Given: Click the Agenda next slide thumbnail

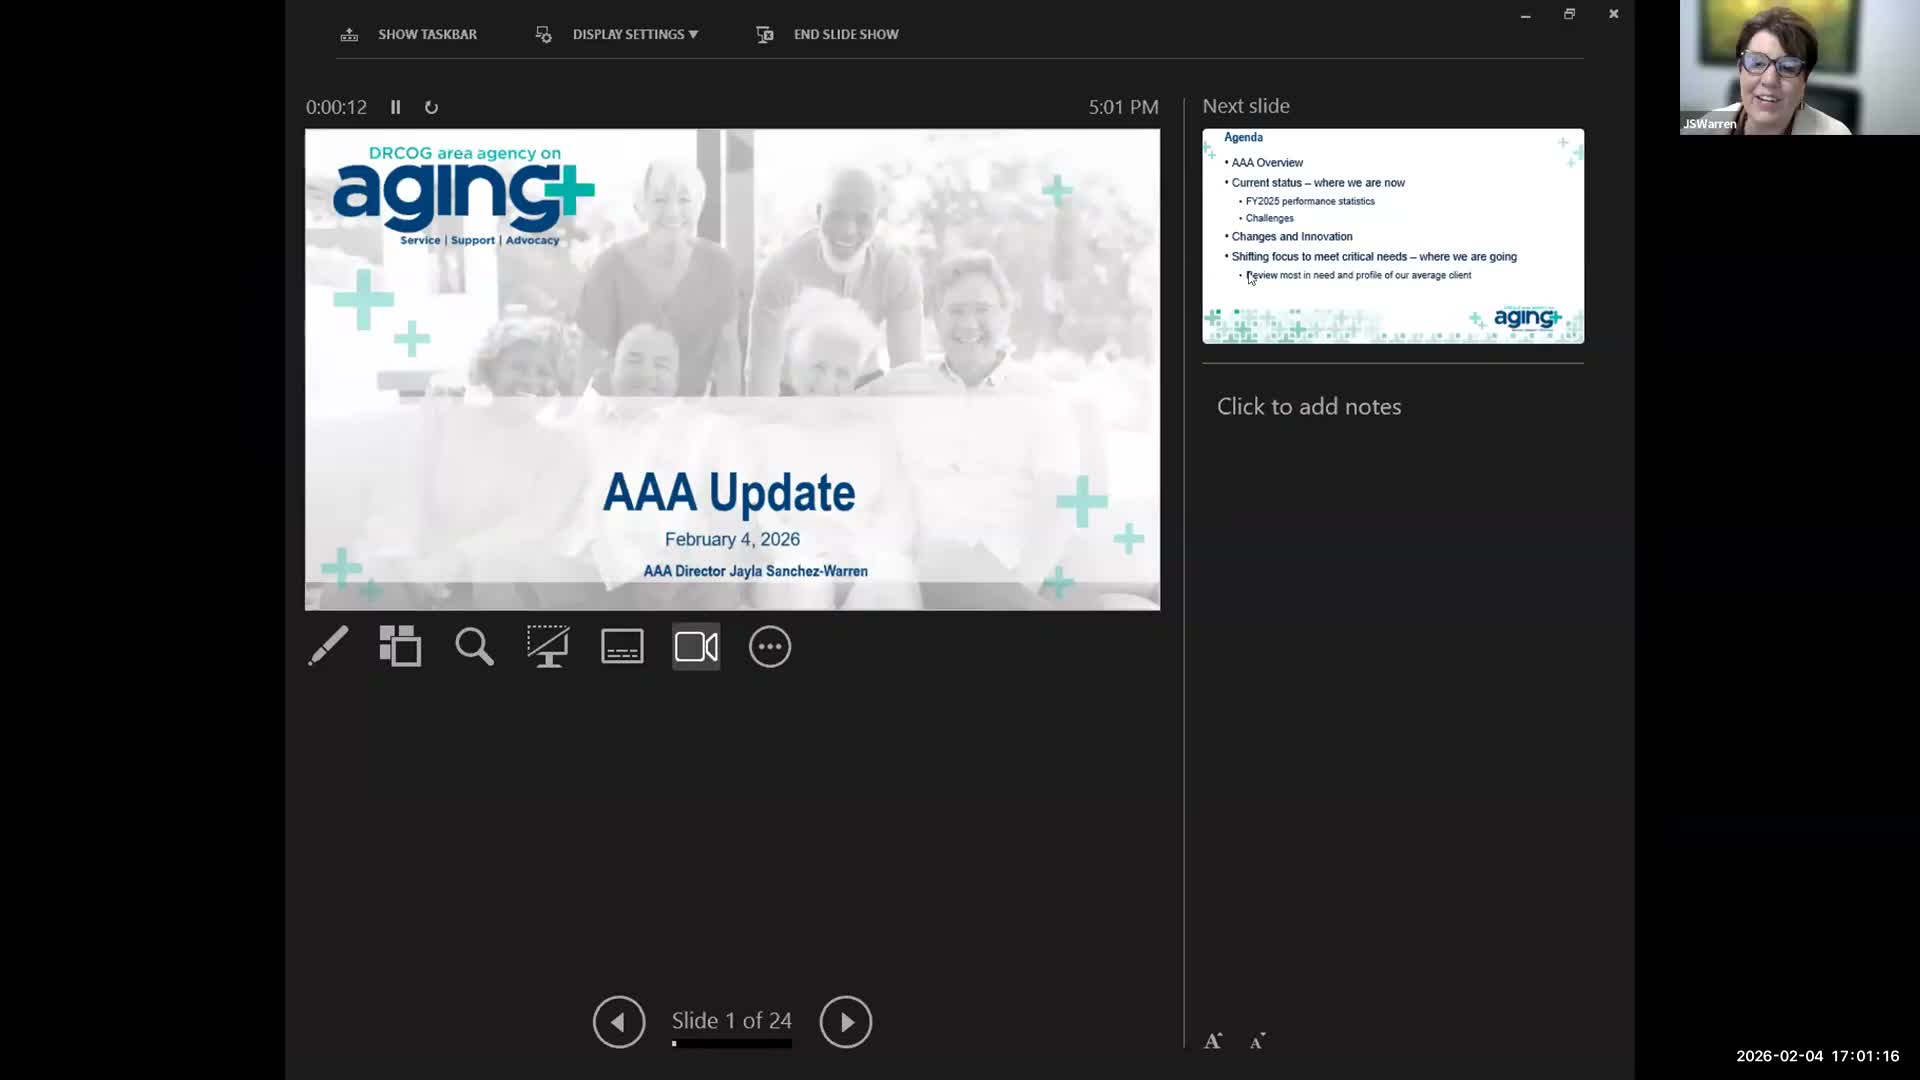Looking at the screenshot, I should [1392, 236].
